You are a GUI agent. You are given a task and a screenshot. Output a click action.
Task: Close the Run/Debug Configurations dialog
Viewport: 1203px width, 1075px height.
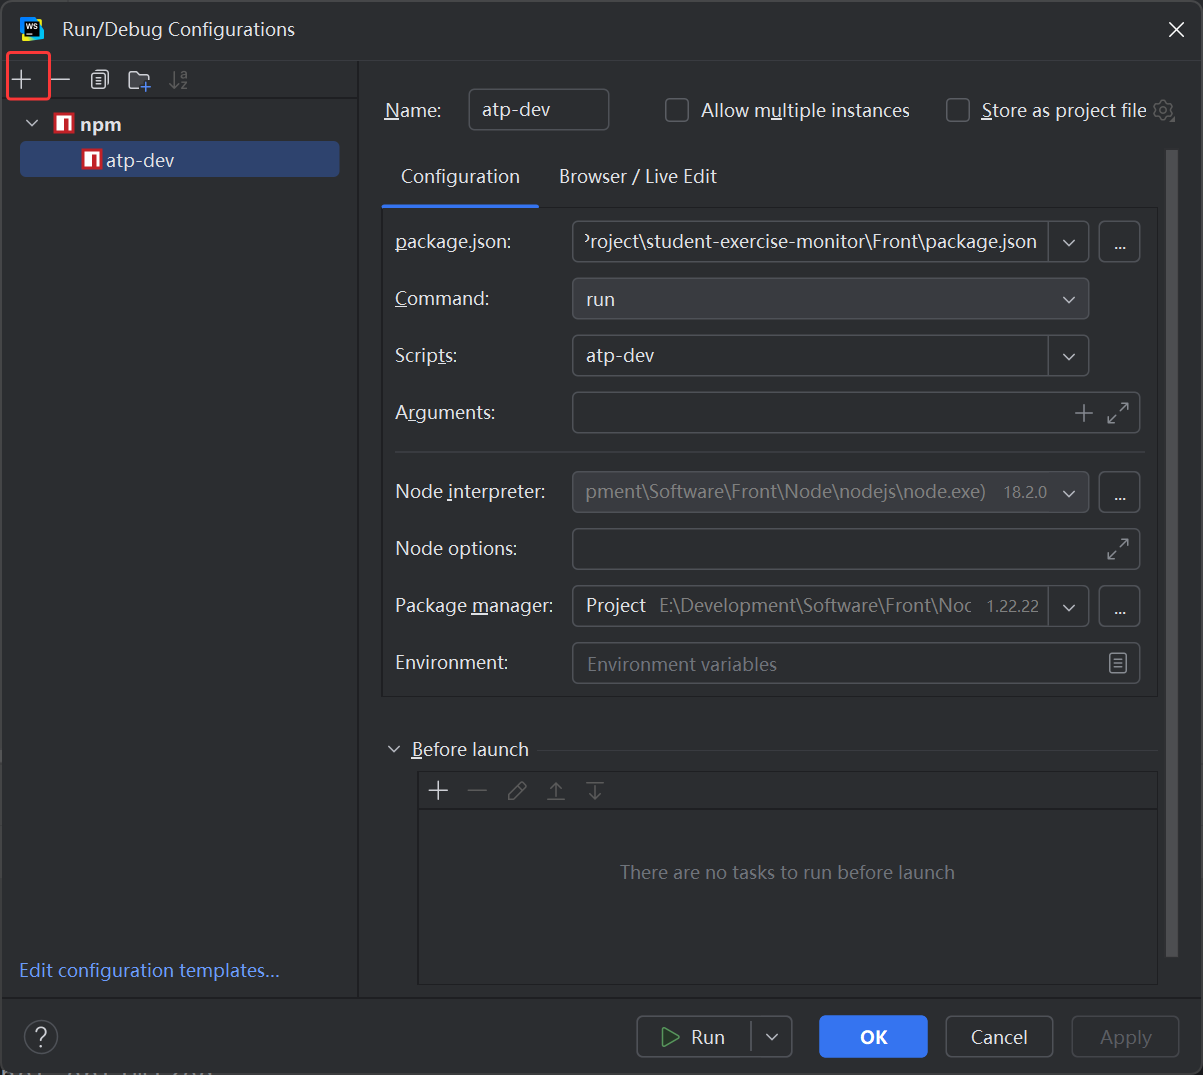click(1176, 29)
